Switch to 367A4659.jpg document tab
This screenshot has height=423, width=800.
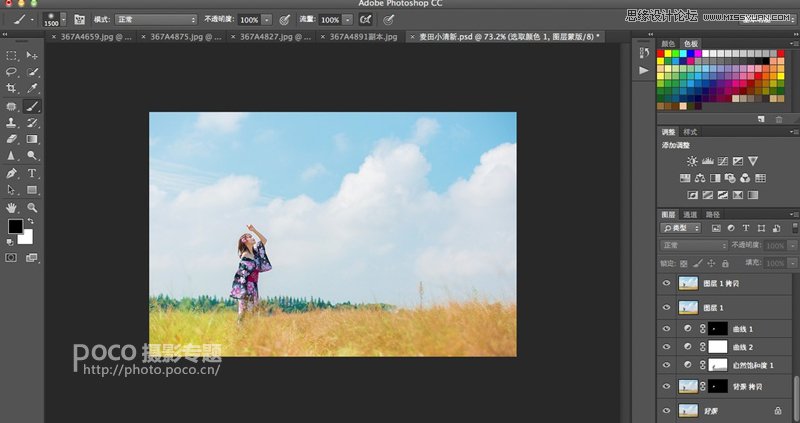[96, 37]
